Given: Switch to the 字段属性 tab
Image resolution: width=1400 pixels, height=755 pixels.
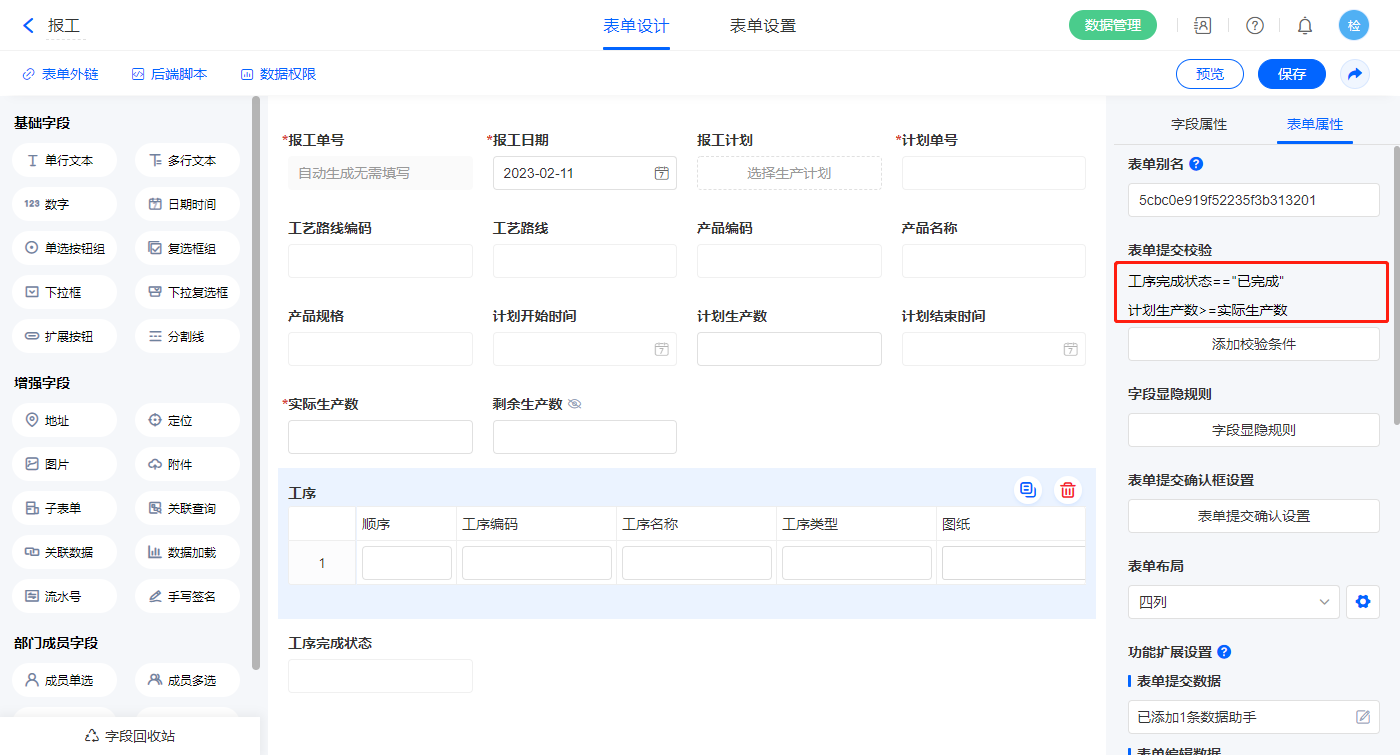Looking at the screenshot, I should coord(1198,124).
